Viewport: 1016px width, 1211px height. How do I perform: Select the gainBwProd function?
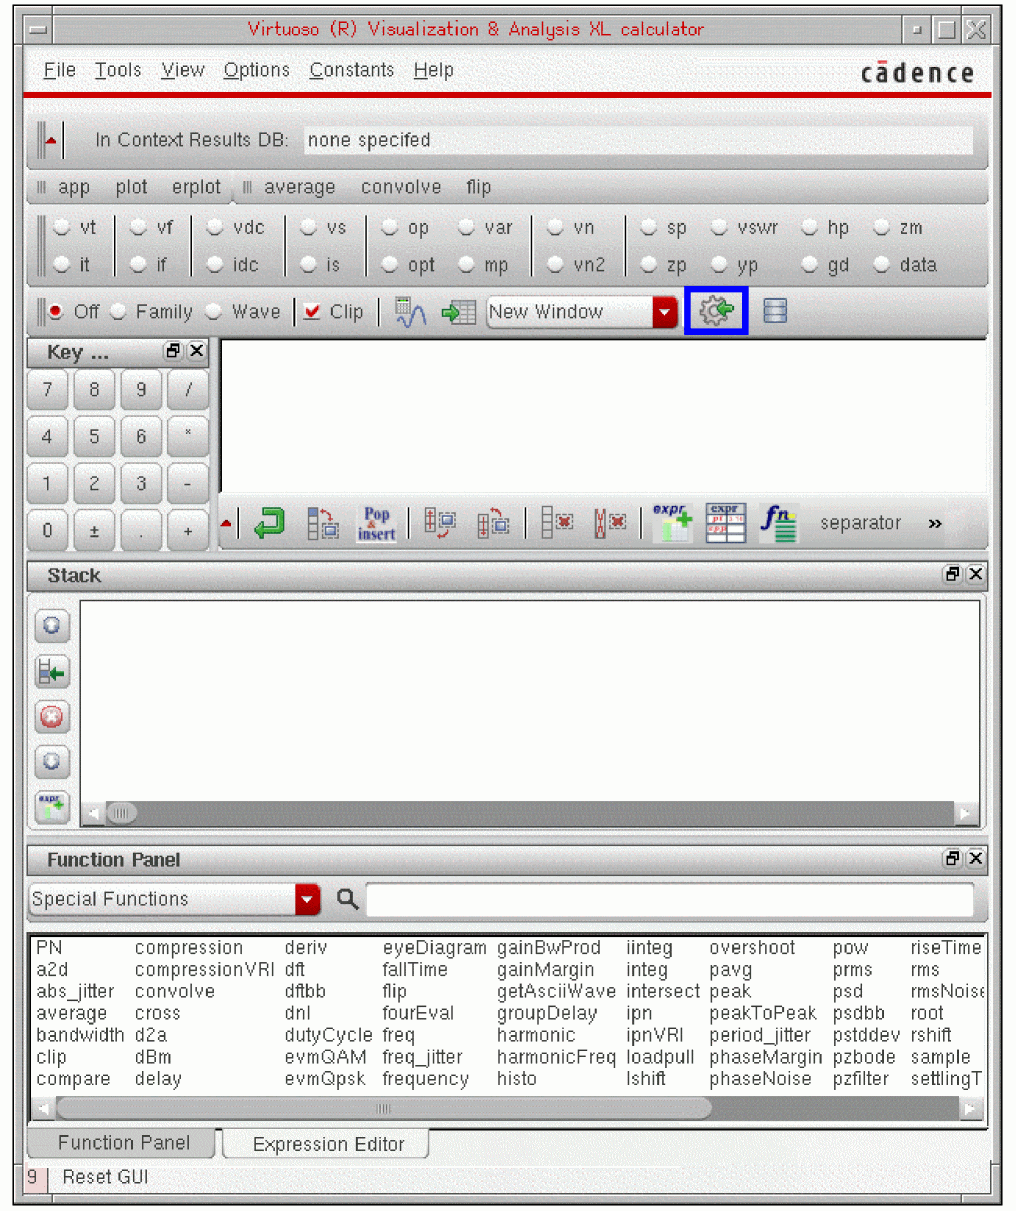tap(549, 947)
